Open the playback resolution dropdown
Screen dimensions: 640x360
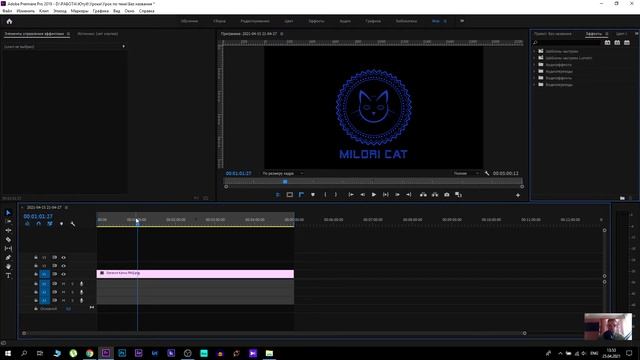[x=466, y=173]
